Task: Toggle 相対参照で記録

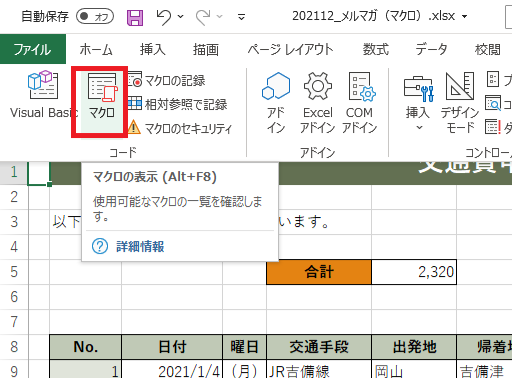Action: [x=177, y=104]
